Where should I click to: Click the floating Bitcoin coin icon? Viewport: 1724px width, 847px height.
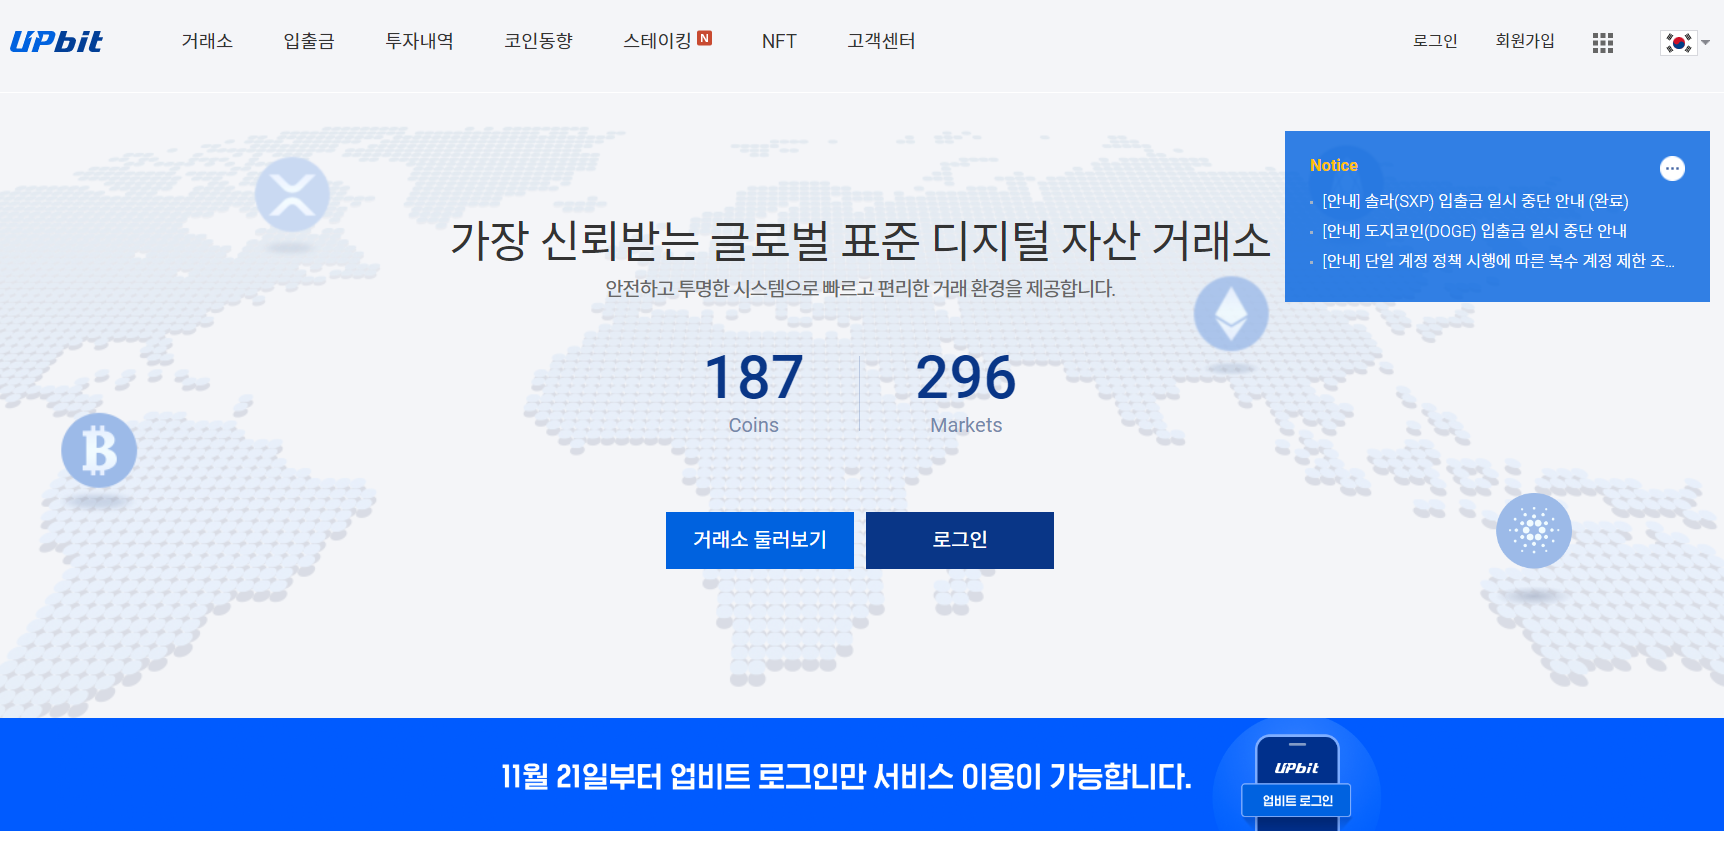click(x=99, y=450)
